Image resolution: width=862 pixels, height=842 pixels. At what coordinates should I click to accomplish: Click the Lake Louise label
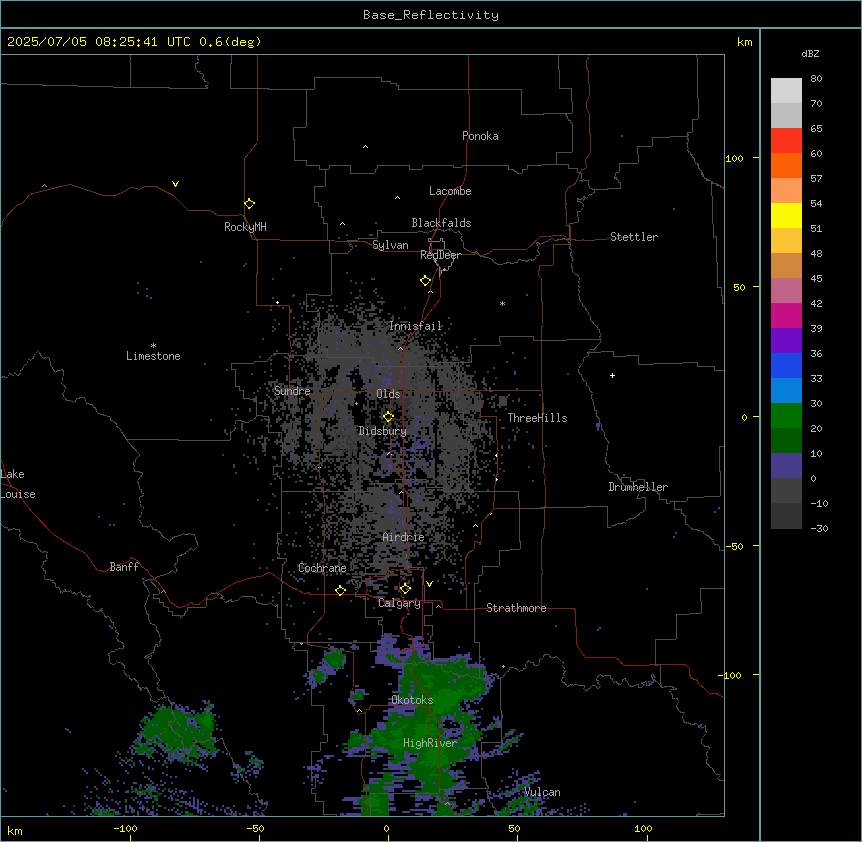[18, 484]
